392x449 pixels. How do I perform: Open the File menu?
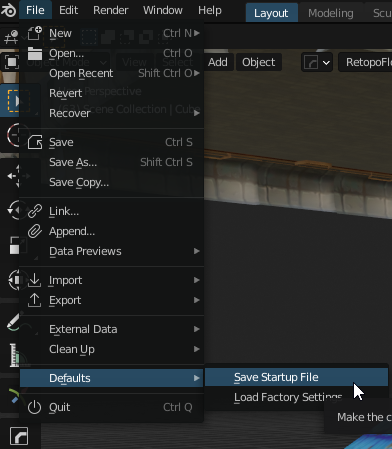point(35,10)
